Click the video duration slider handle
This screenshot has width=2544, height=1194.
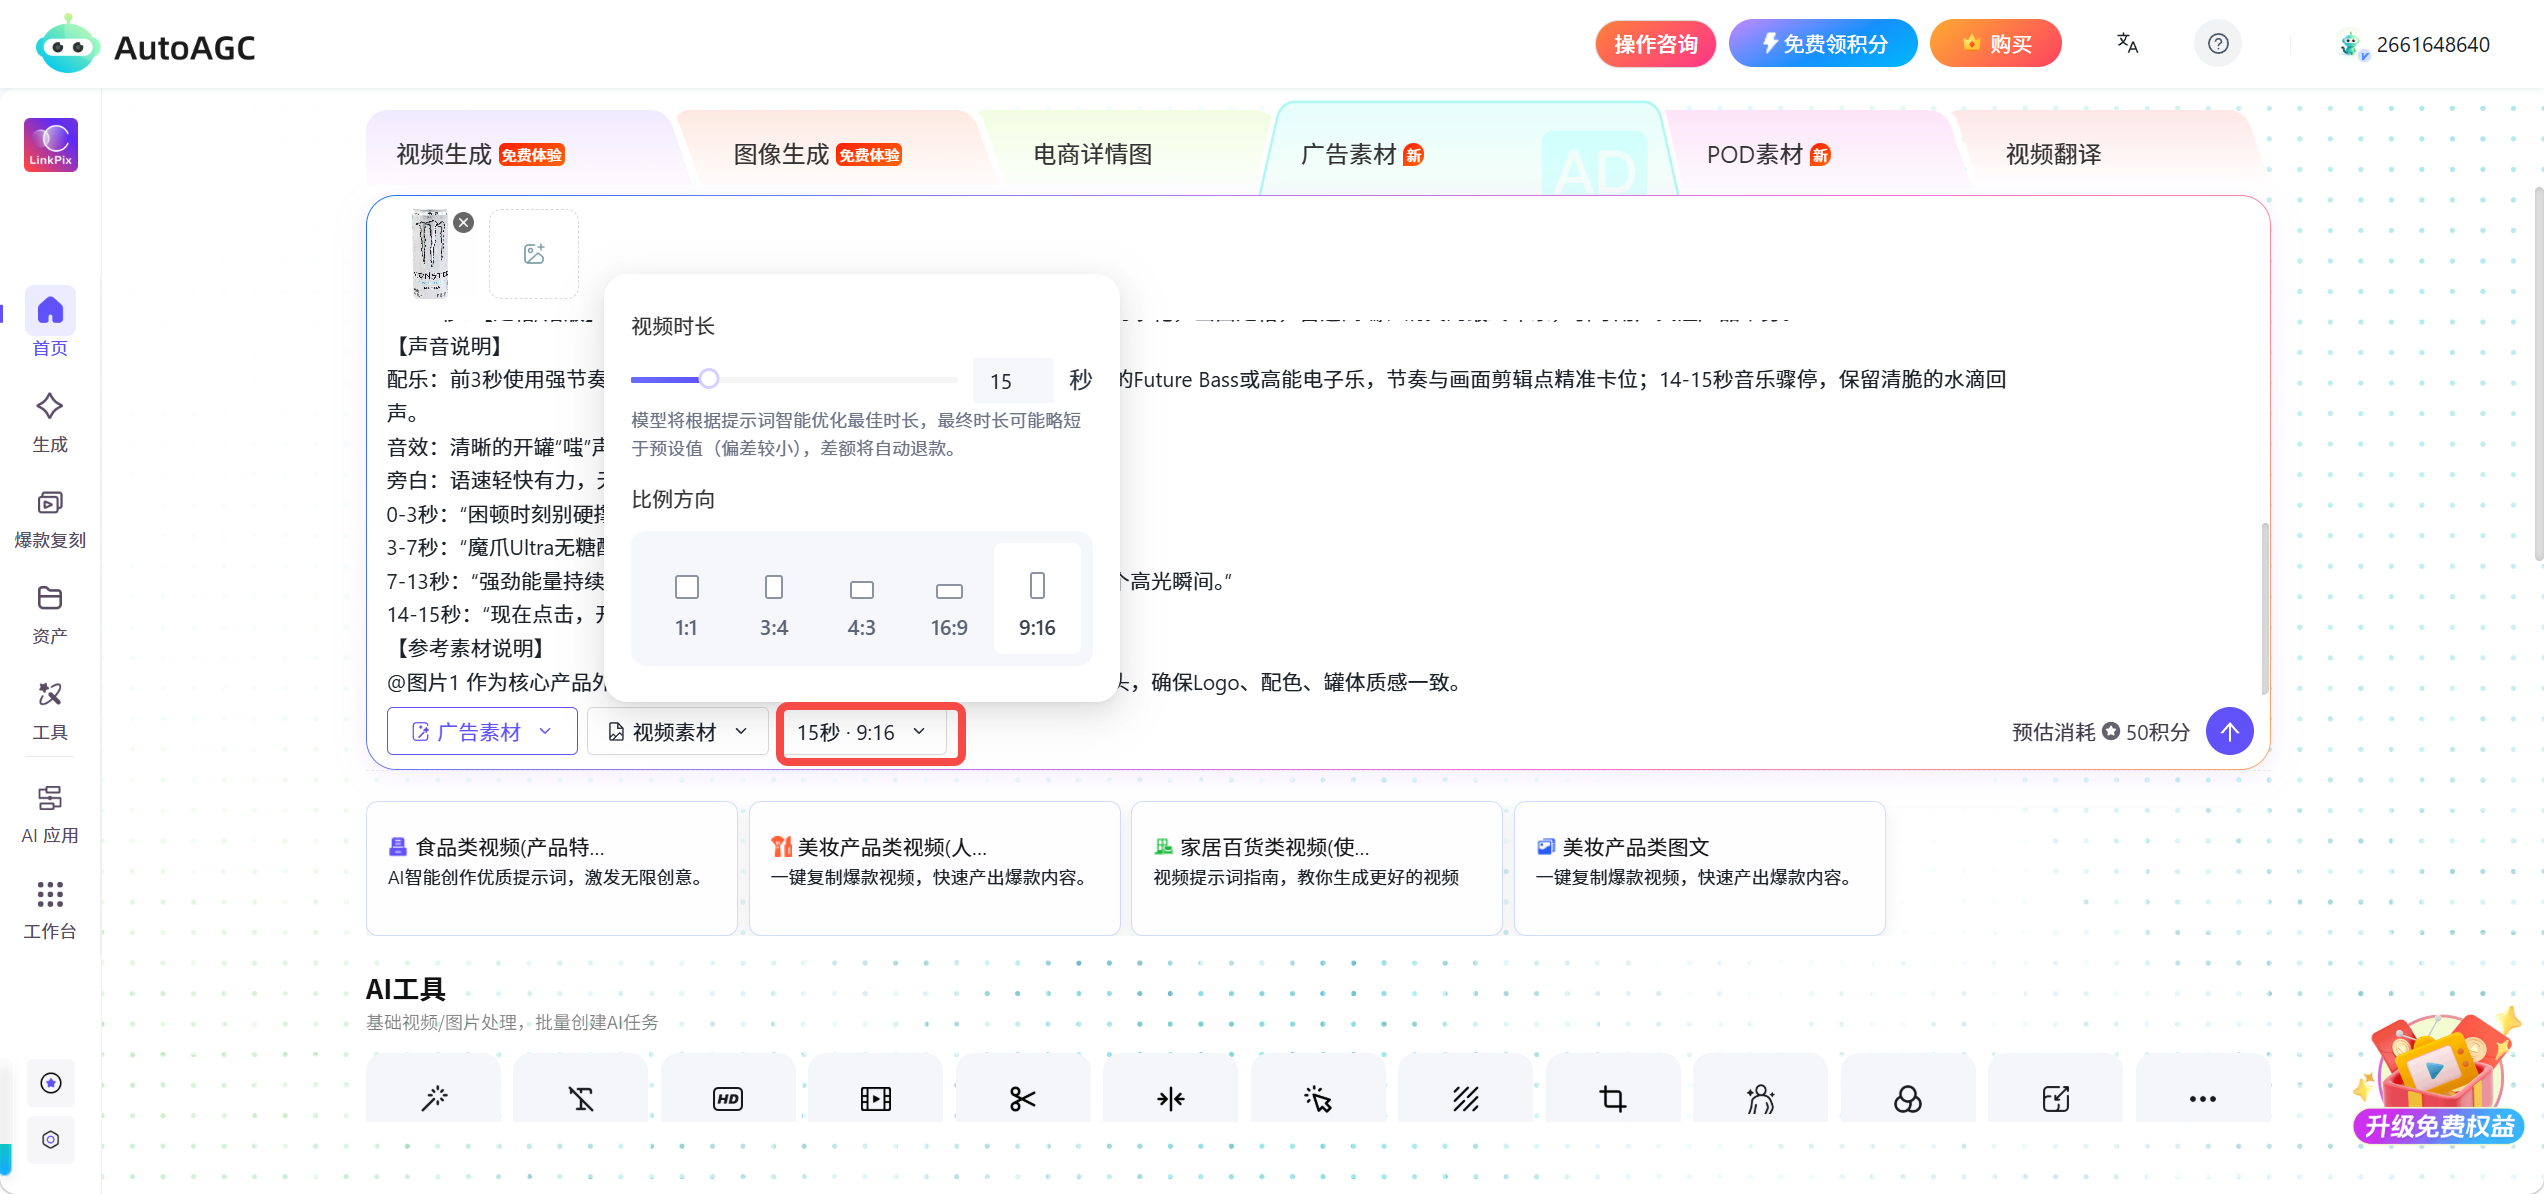709,379
